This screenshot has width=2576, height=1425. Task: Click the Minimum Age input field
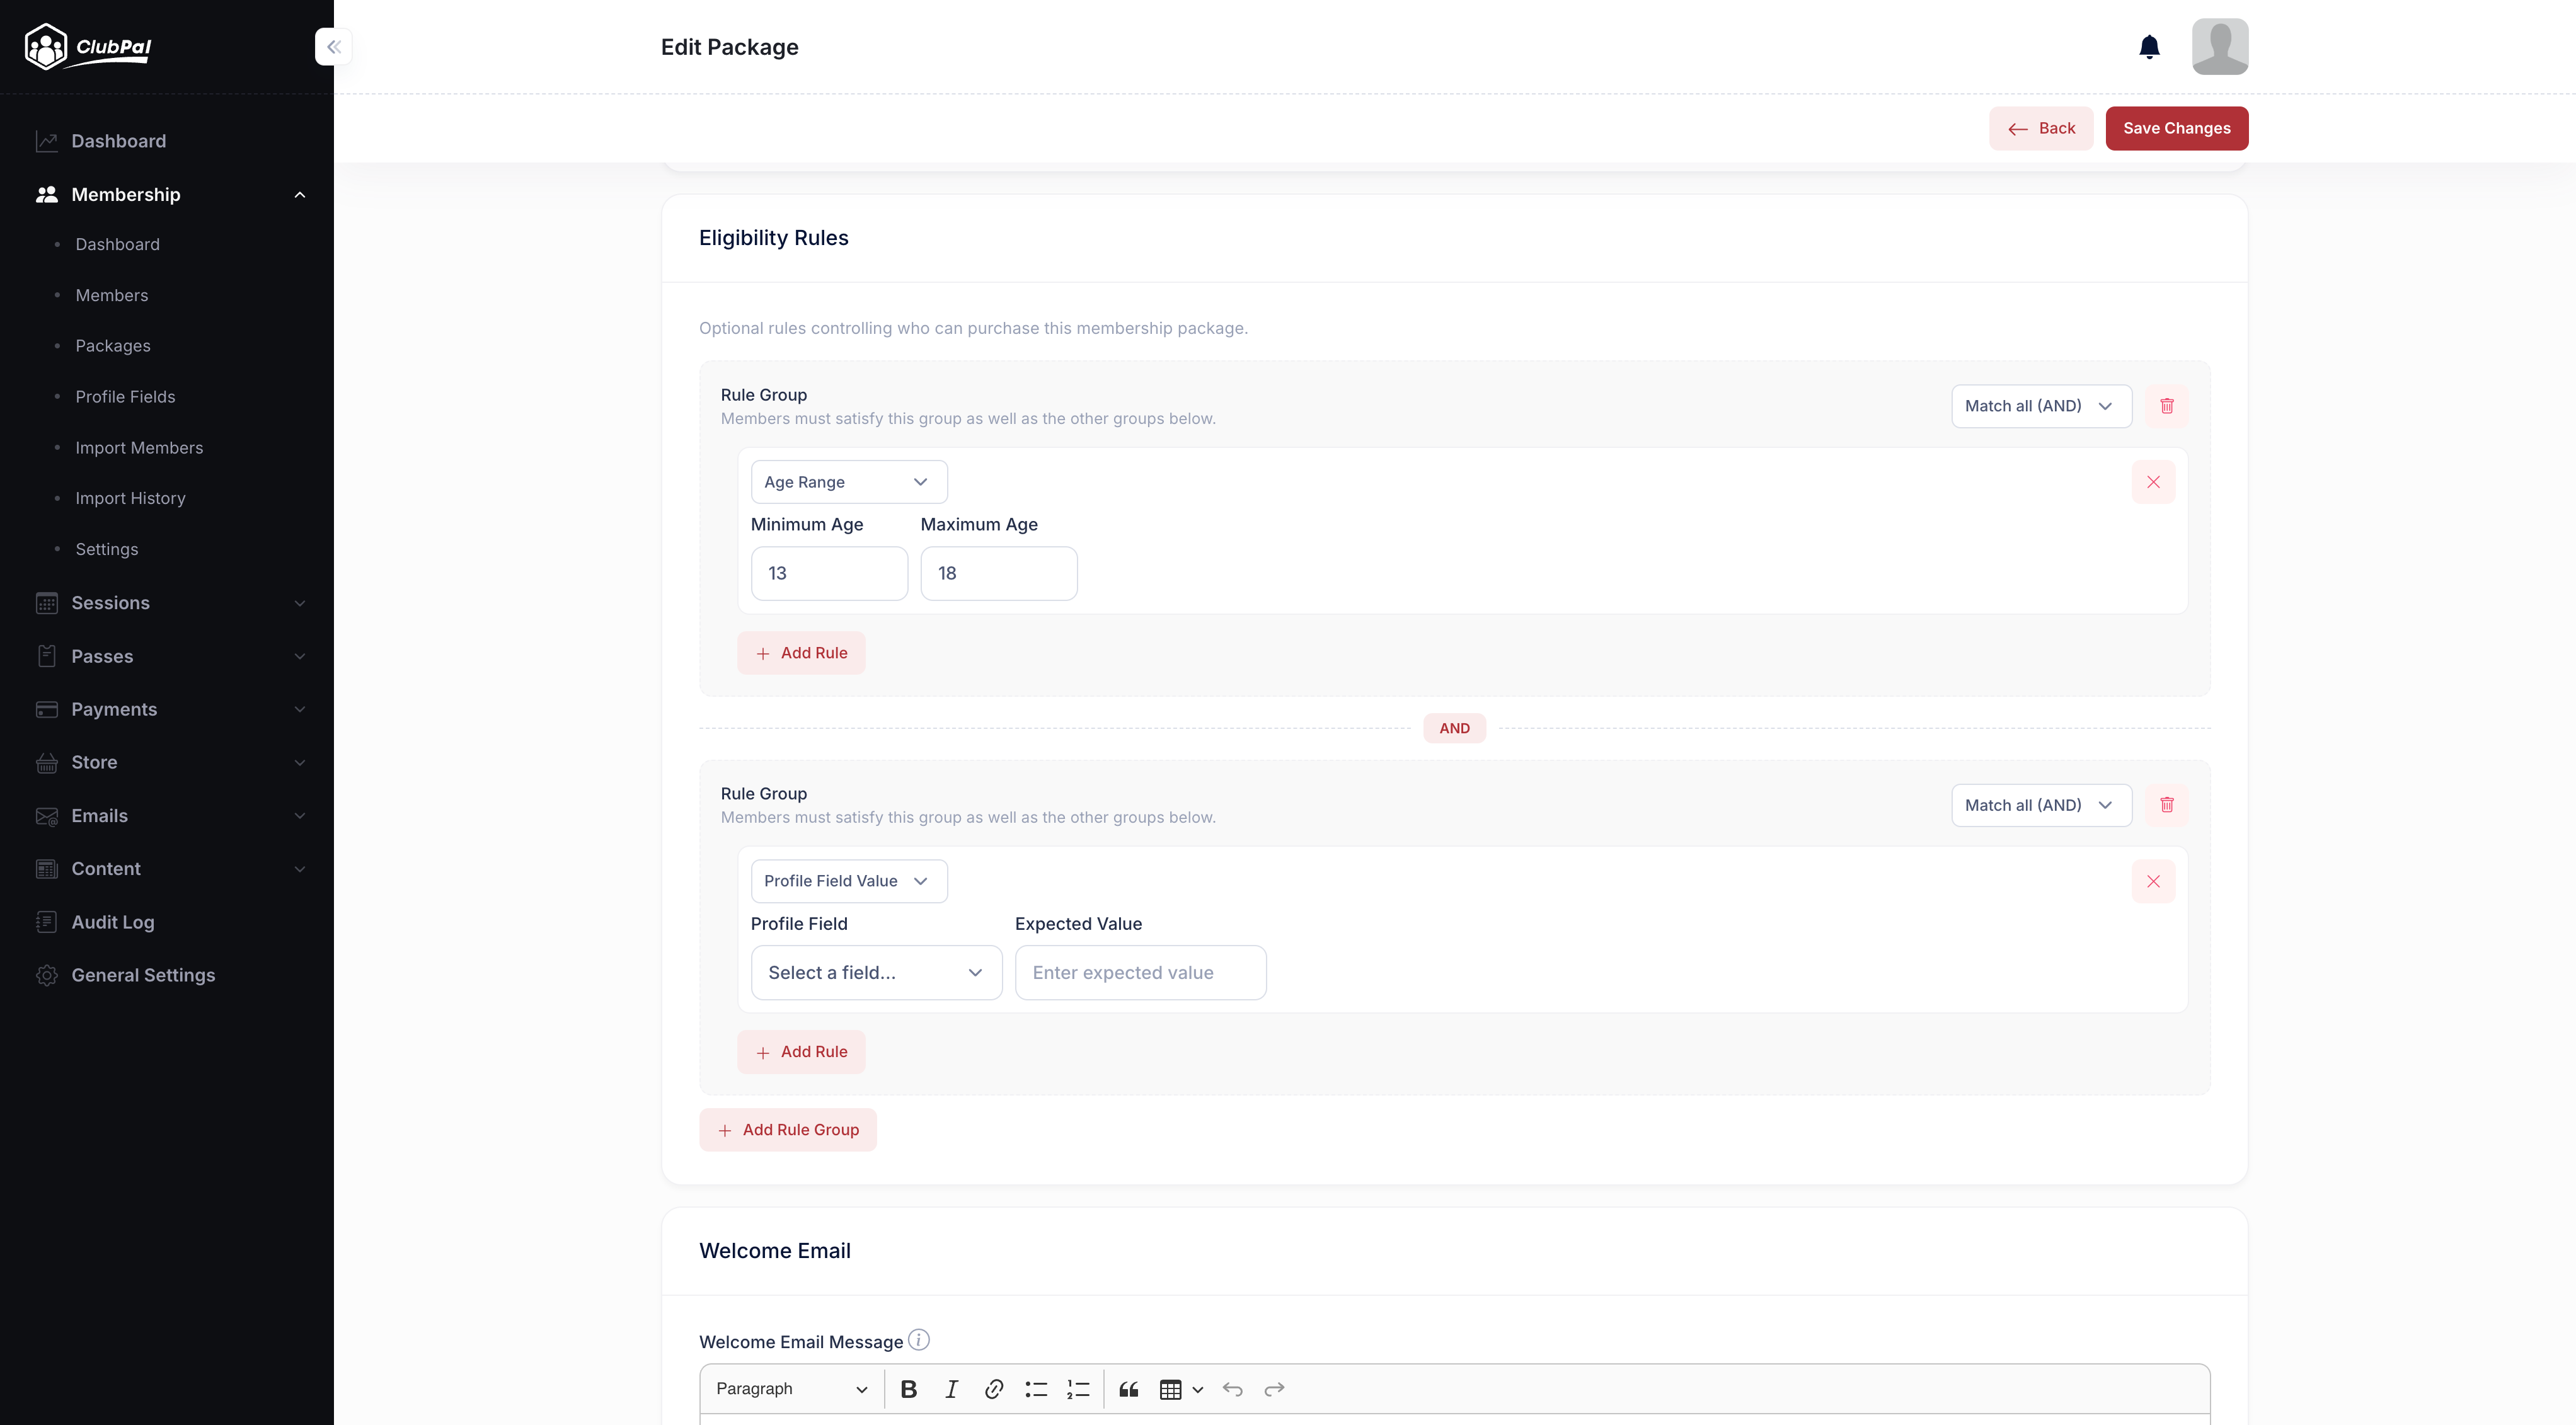point(828,573)
